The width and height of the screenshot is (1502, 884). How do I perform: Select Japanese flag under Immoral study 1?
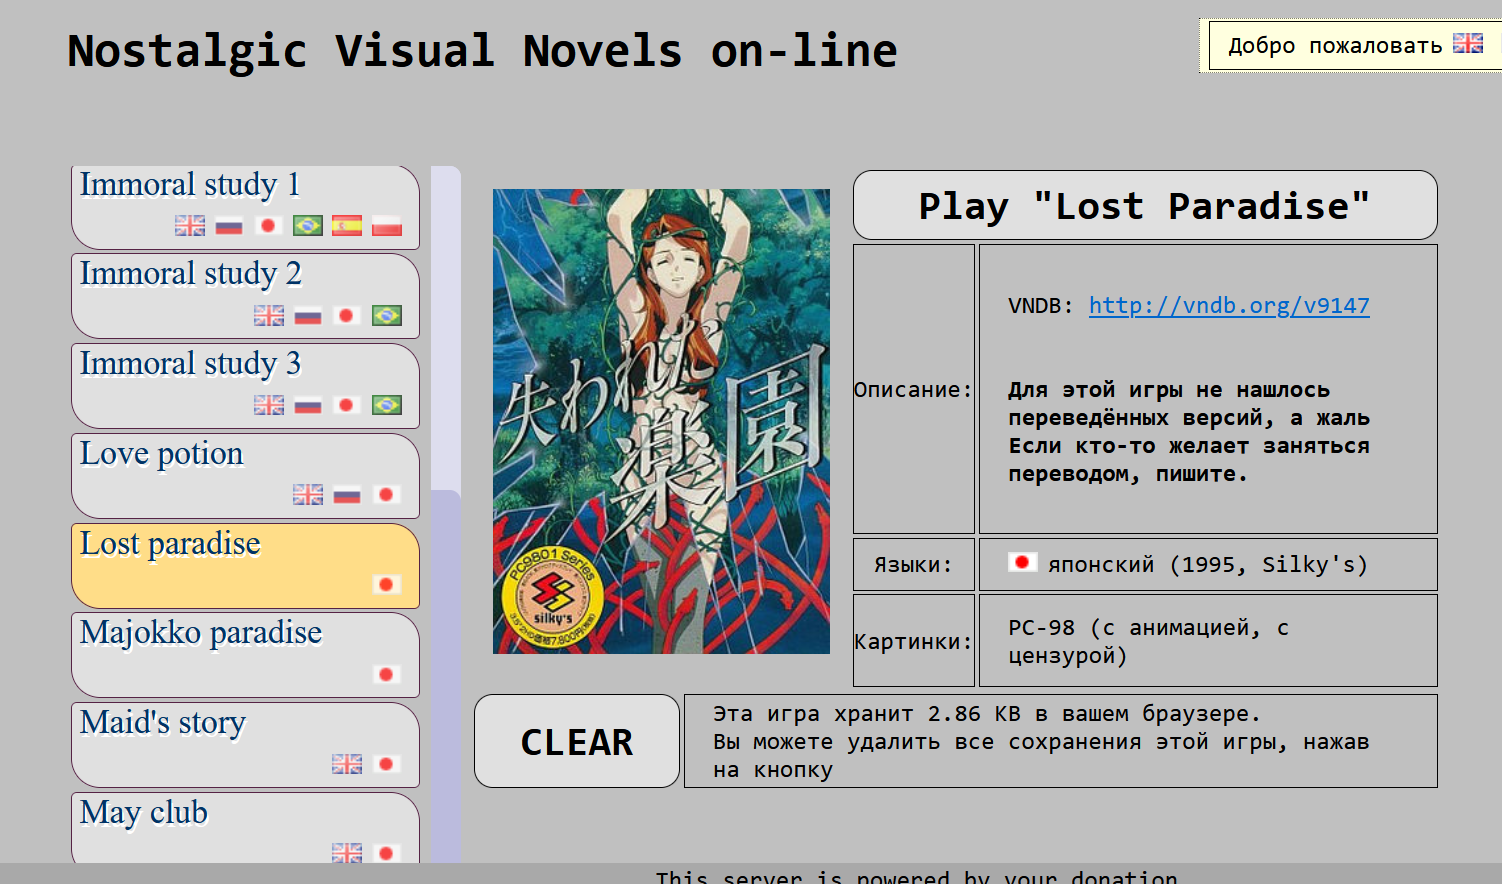coord(268,225)
